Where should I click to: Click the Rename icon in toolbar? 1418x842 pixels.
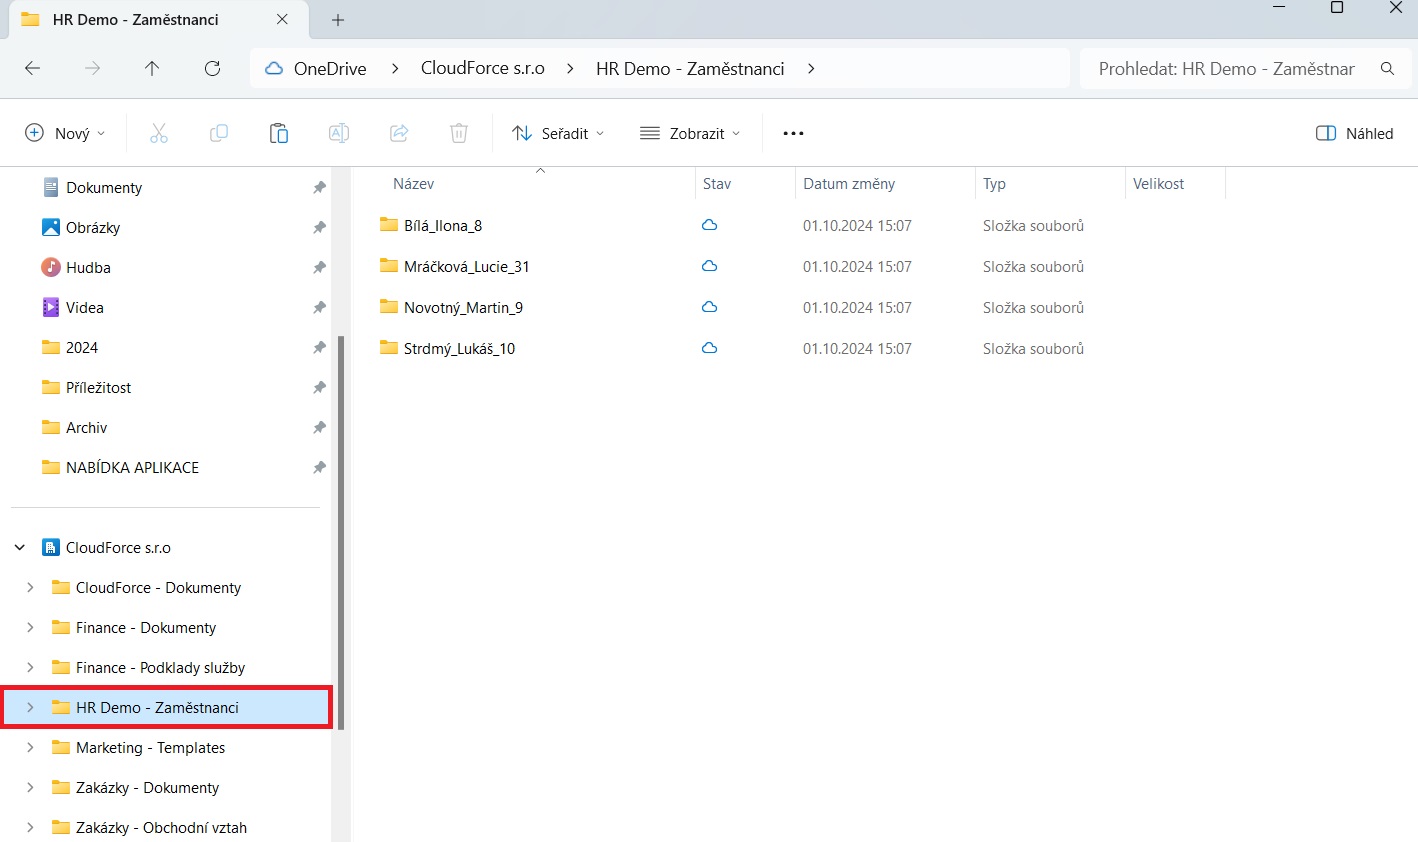[339, 133]
